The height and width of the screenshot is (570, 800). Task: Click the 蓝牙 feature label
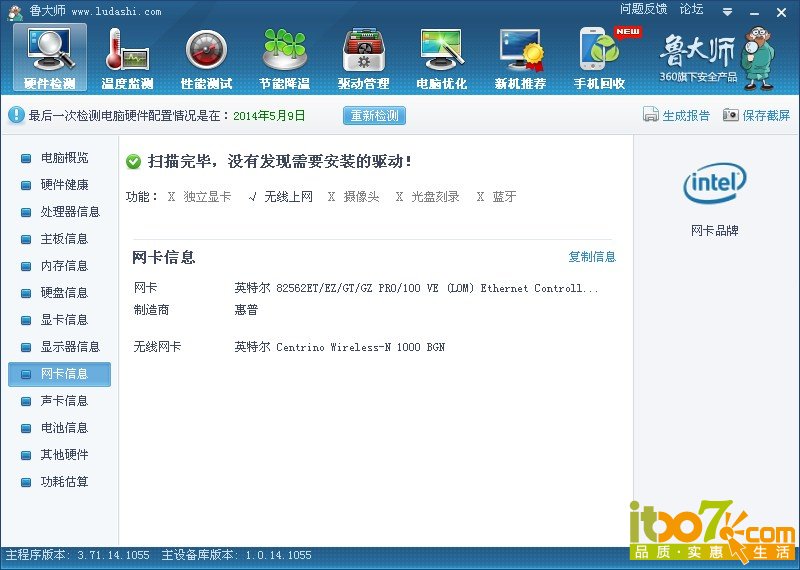[x=504, y=196]
